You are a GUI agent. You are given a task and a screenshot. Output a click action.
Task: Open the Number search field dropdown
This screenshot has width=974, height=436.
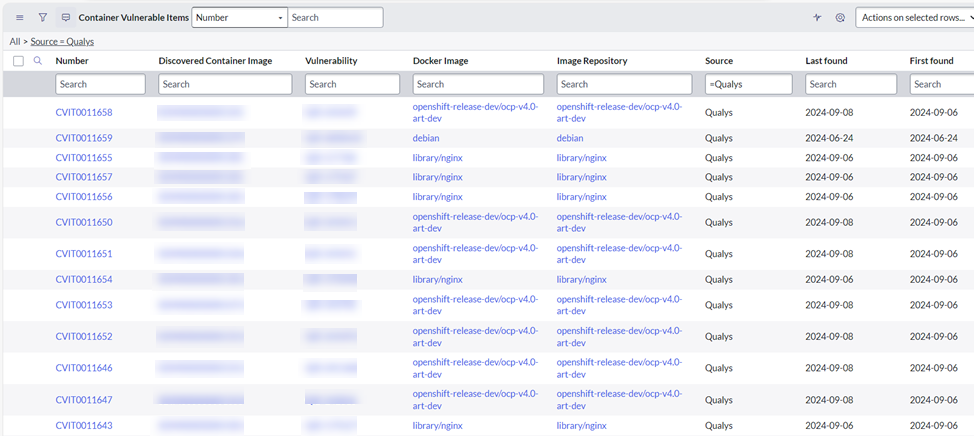pyautogui.click(x=239, y=18)
